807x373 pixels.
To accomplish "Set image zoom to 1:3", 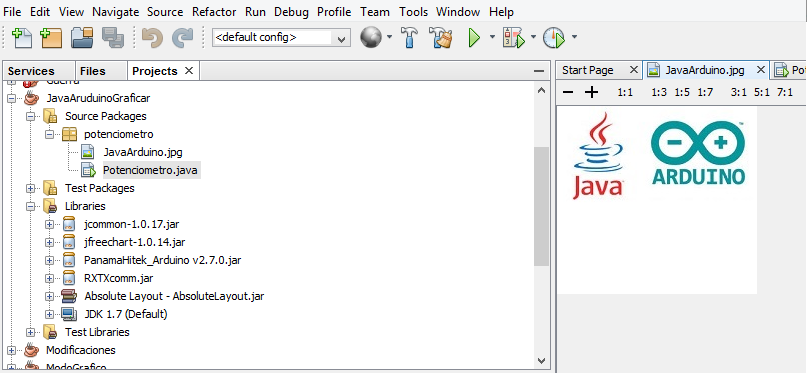I will pyautogui.click(x=659, y=93).
